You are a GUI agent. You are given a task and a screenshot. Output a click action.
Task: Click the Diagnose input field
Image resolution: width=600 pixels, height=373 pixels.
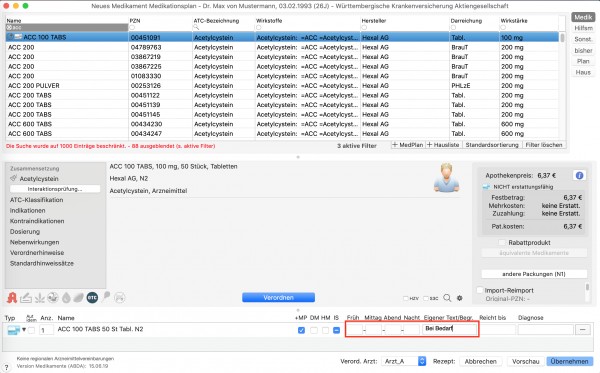[546, 329]
